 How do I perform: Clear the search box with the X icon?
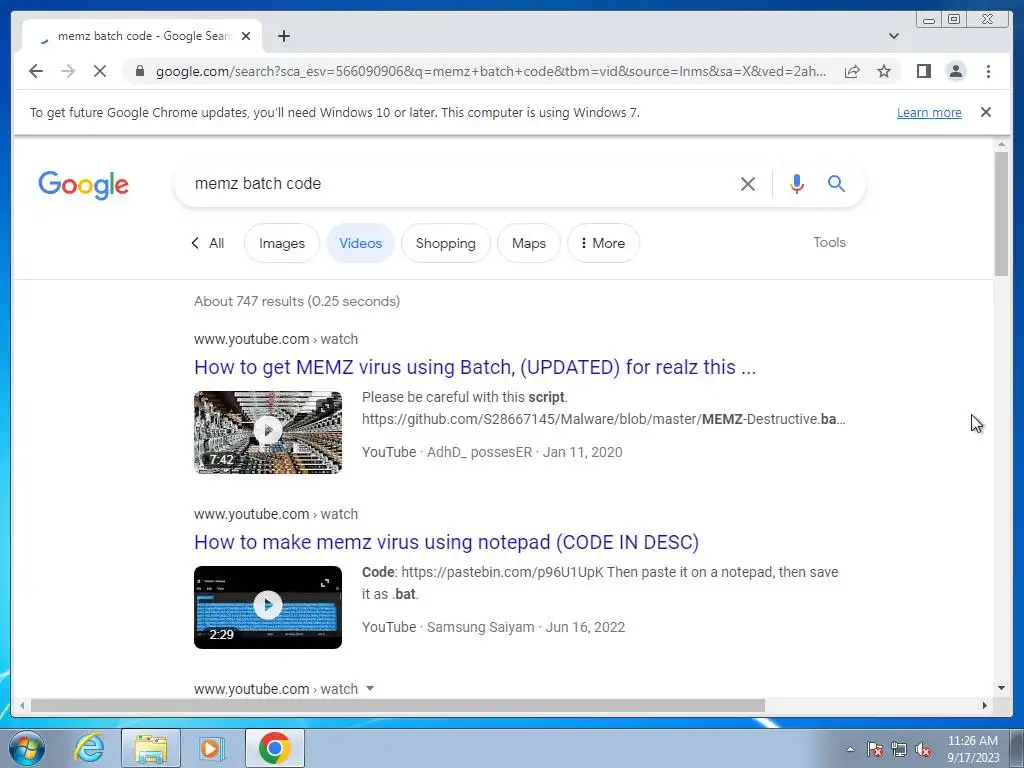pos(748,184)
